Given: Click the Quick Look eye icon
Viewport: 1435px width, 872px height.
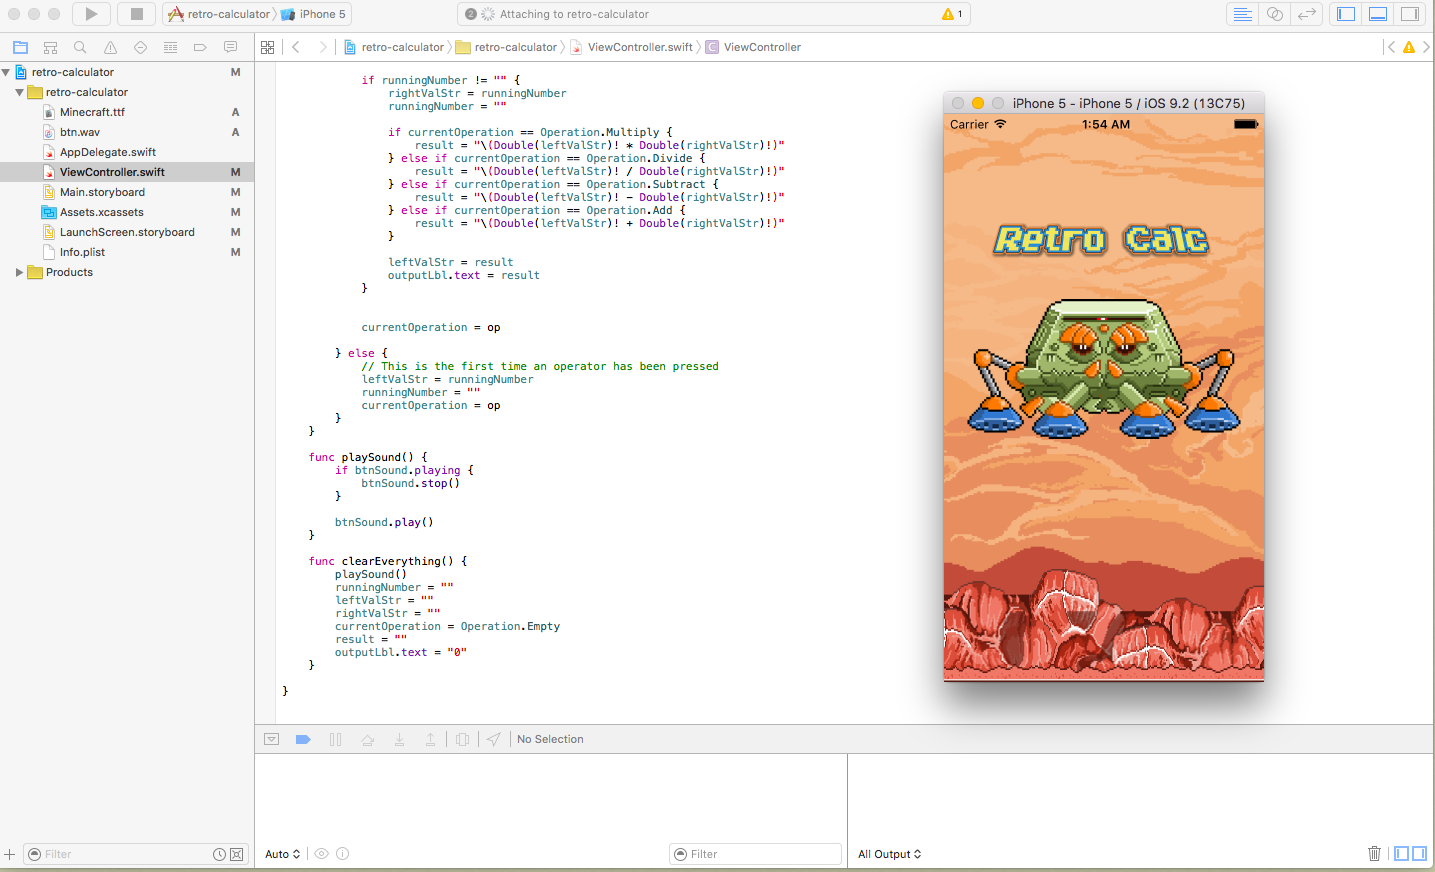Looking at the screenshot, I should [321, 854].
